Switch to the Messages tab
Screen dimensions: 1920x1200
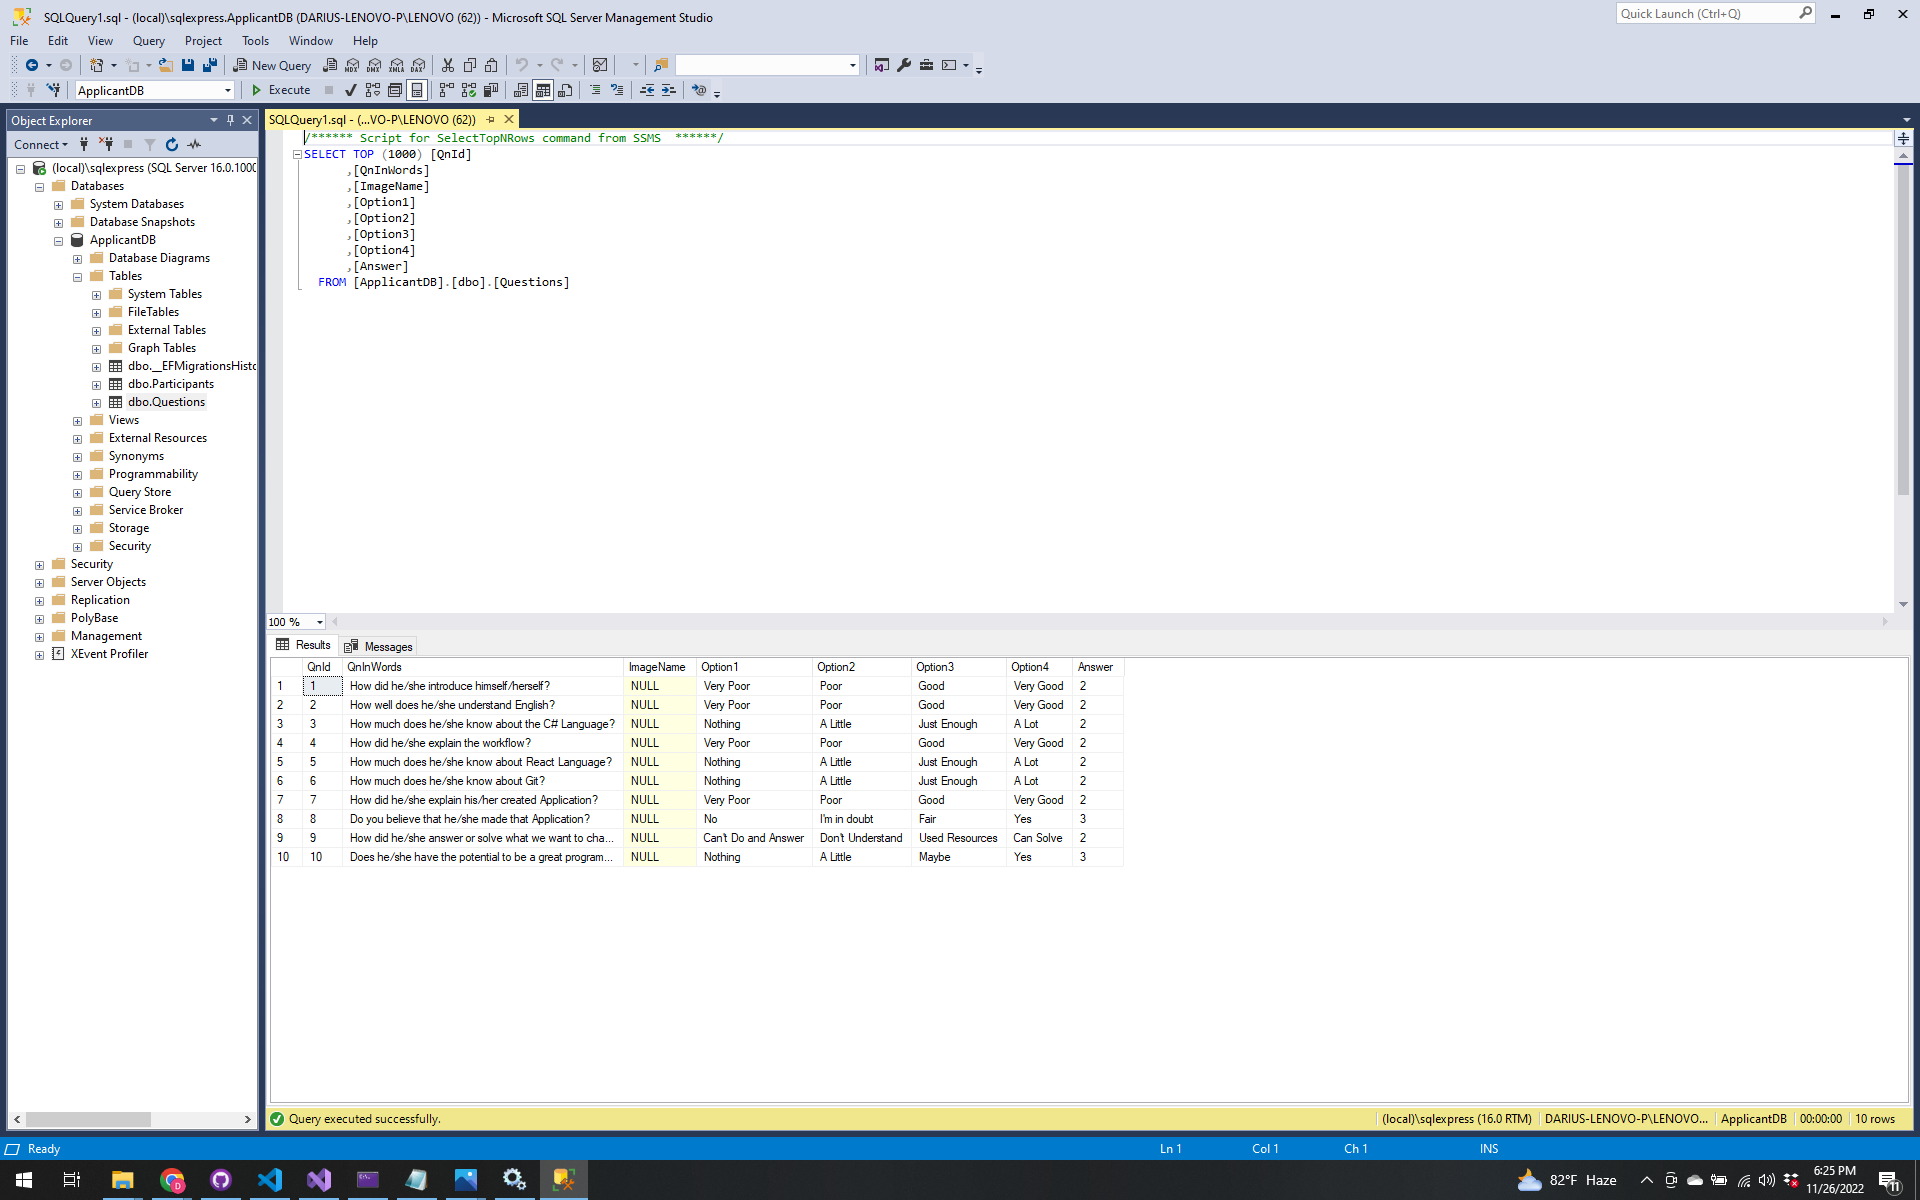pyautogui.click(x=378, y=646)
